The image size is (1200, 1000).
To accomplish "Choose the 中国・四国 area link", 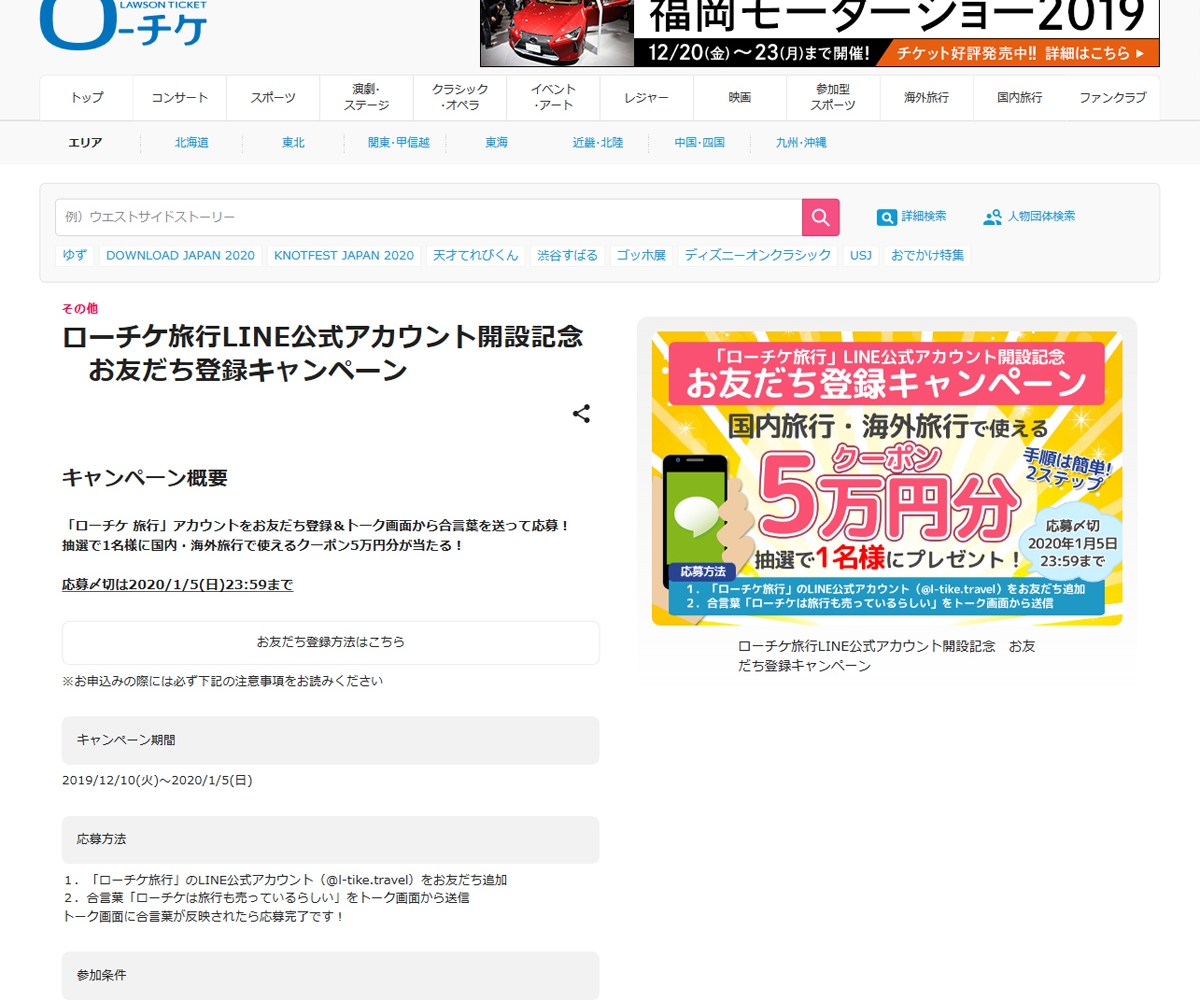I will 699,143.
